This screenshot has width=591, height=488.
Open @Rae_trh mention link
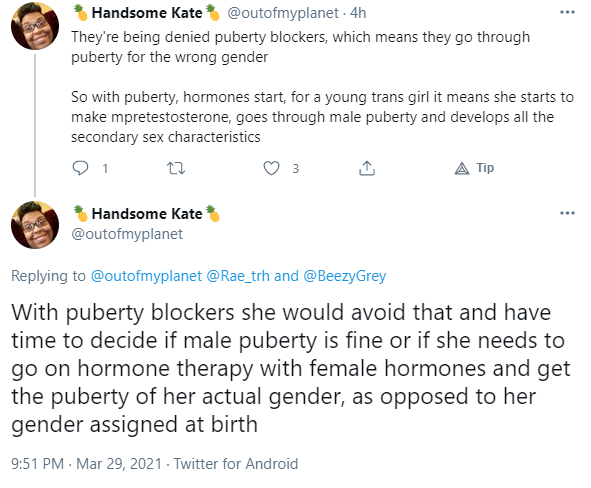coord(238,276)
